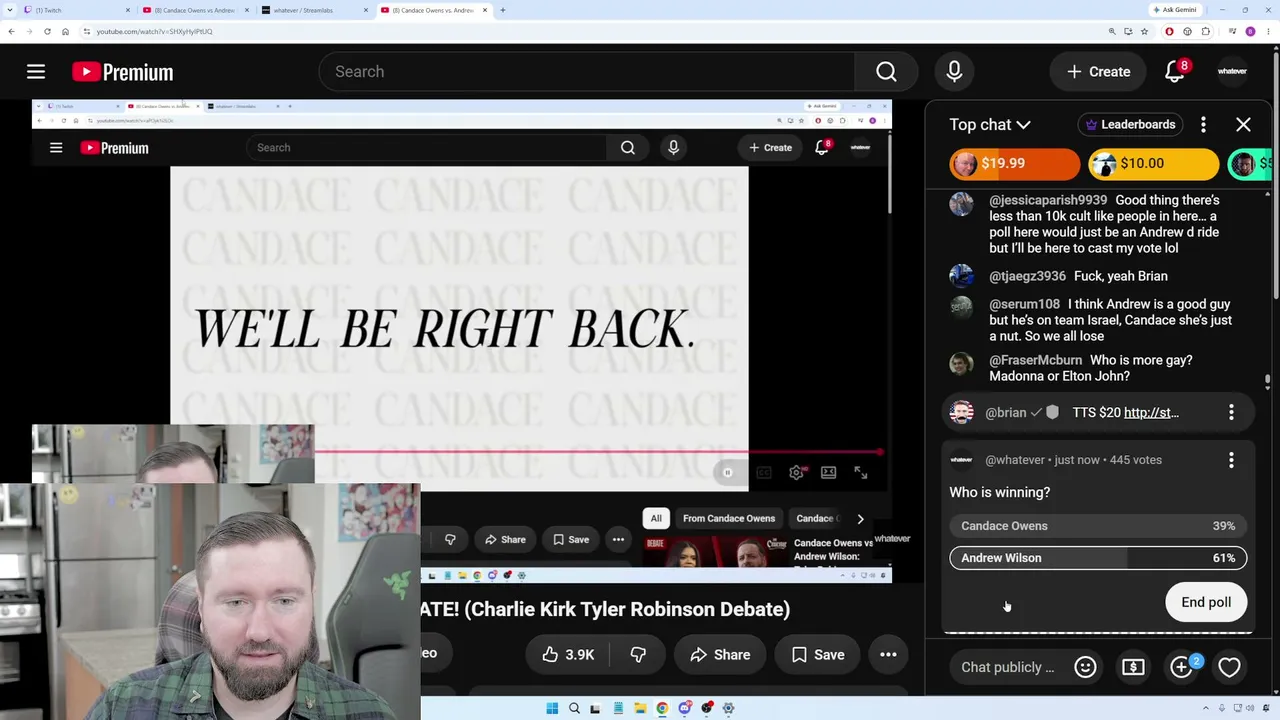Open @serum108 chat username
The height and width of the screenshot is (720, 1280).
coord(1024,304)
